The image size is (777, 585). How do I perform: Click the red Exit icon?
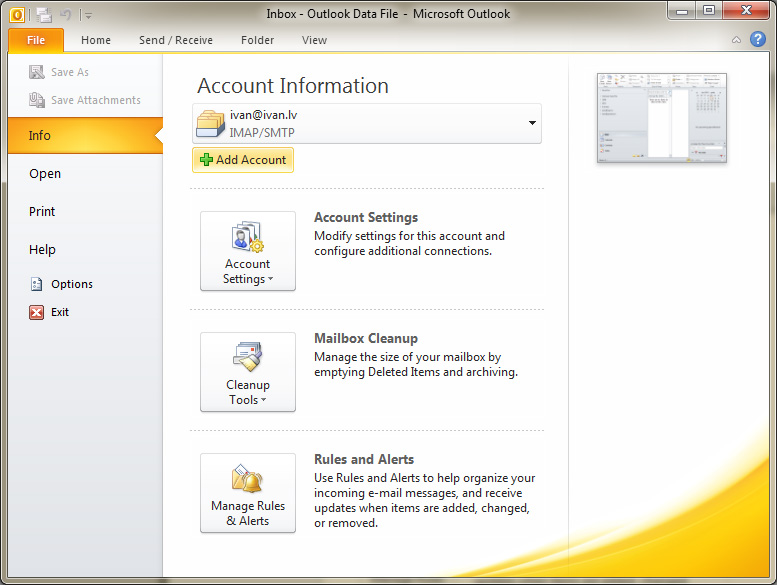pyautogui.click(x=36, y=312)
